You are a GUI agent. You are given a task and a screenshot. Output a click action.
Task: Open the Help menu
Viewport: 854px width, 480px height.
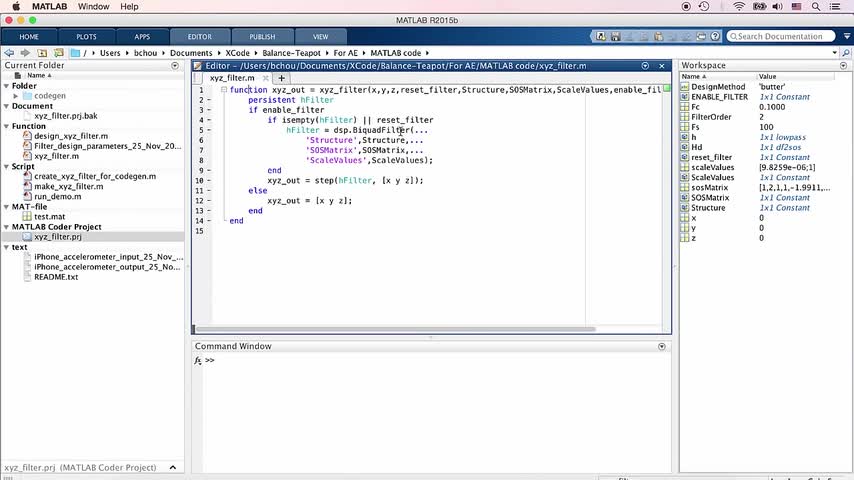[x=129, y=7]
